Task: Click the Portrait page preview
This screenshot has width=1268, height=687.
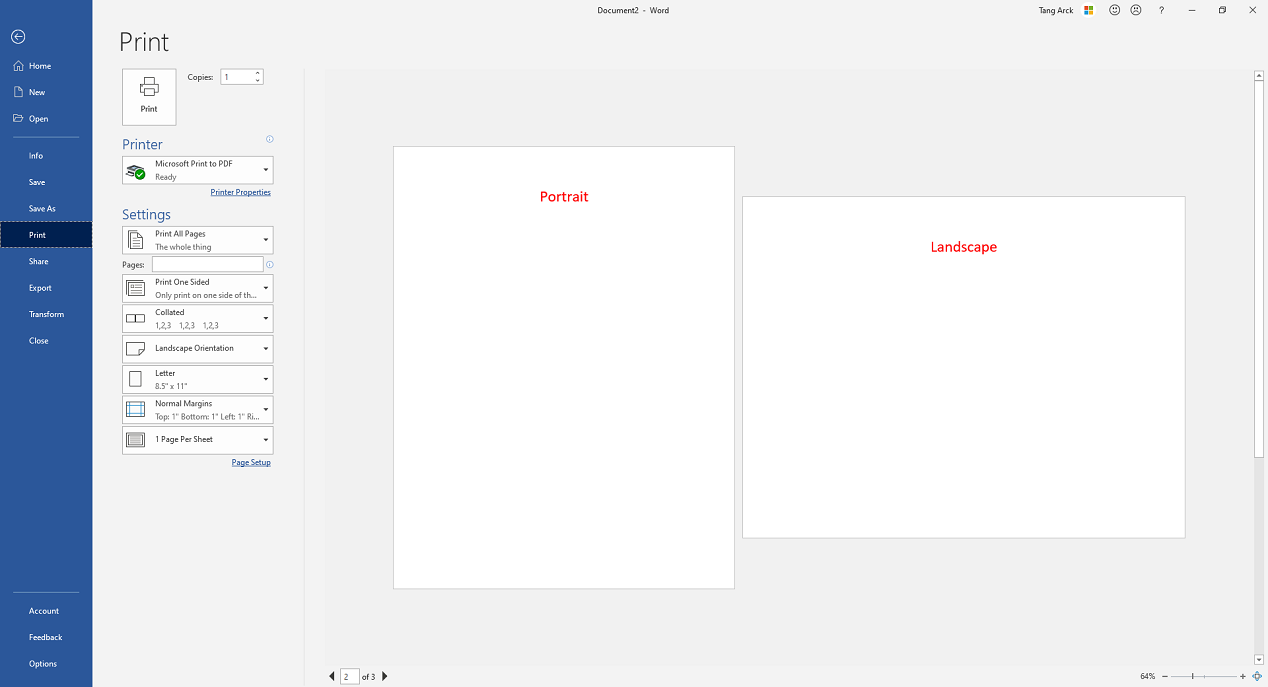Action: (x=564, y=368)
